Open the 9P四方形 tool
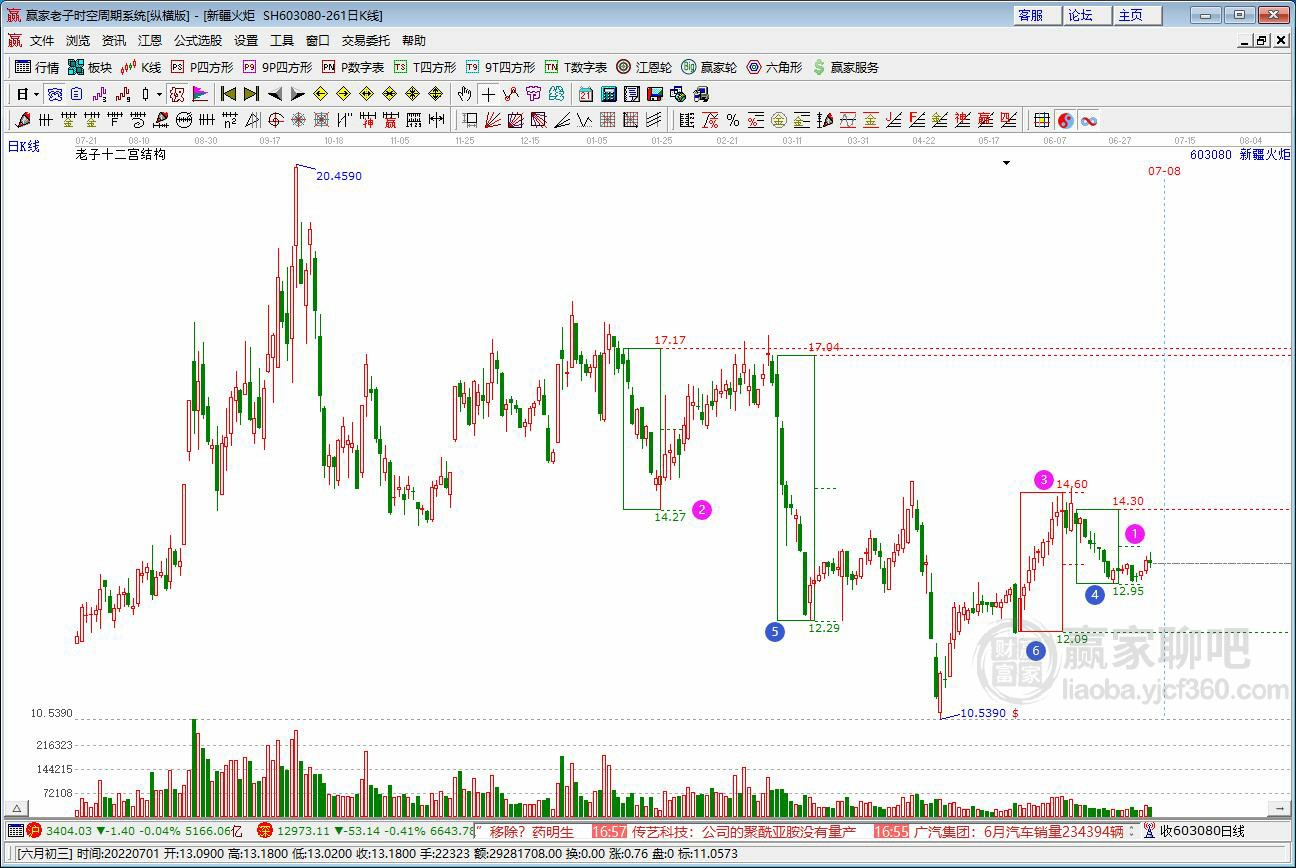This screenshot has height=868, width=1296. 278,67
